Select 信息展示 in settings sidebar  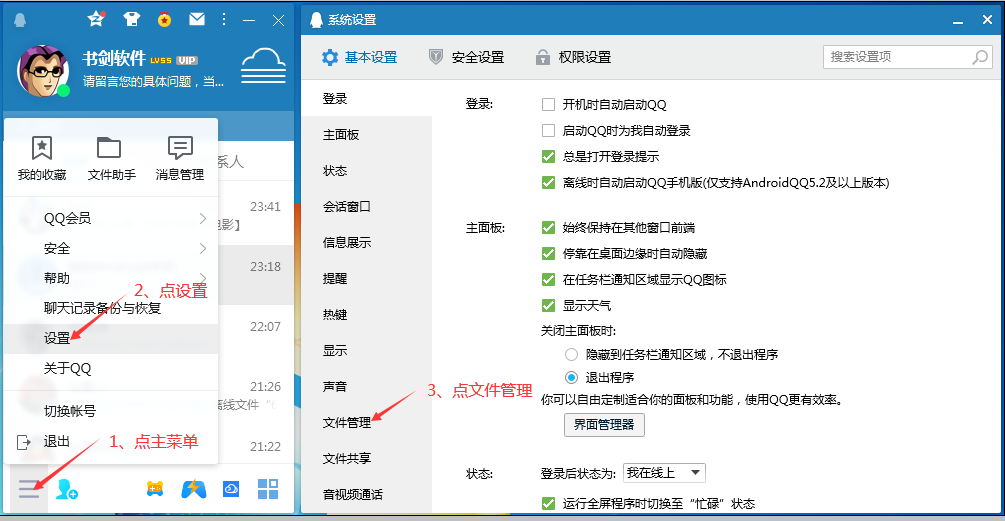366,242
